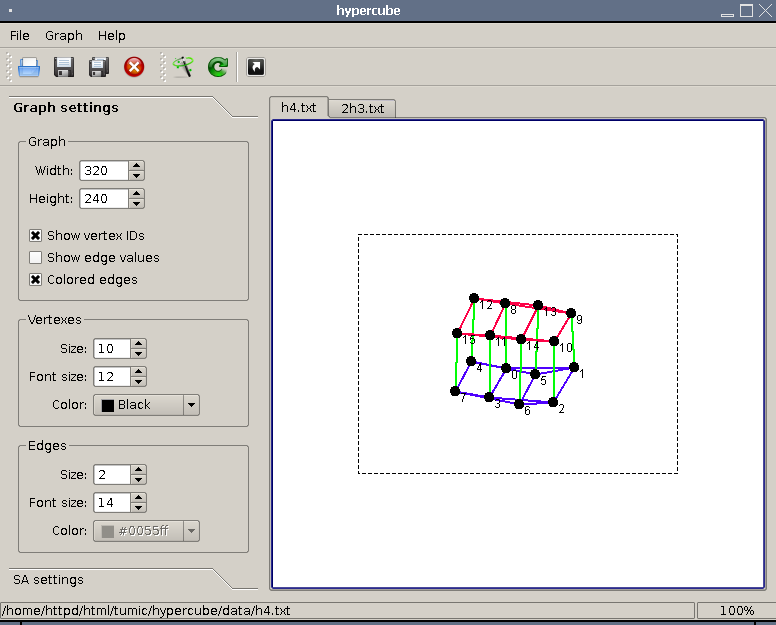Click the 100% zoom status indicator

[x=736, y=611]
